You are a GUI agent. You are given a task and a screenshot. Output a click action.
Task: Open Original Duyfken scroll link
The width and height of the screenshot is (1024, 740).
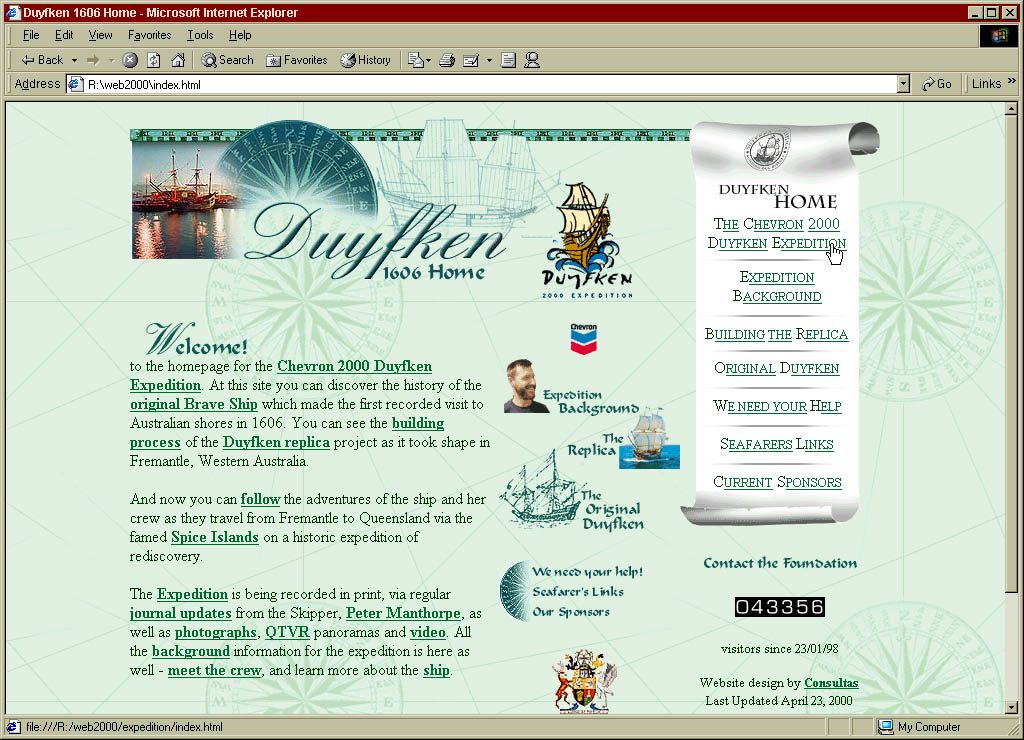point(776,368)
